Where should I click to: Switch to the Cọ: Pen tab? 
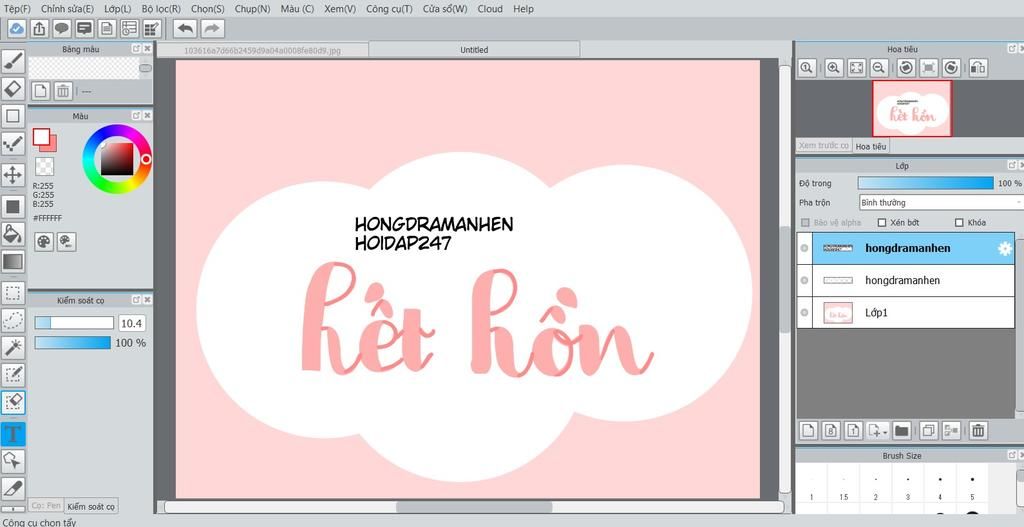(x=46, y=505)
